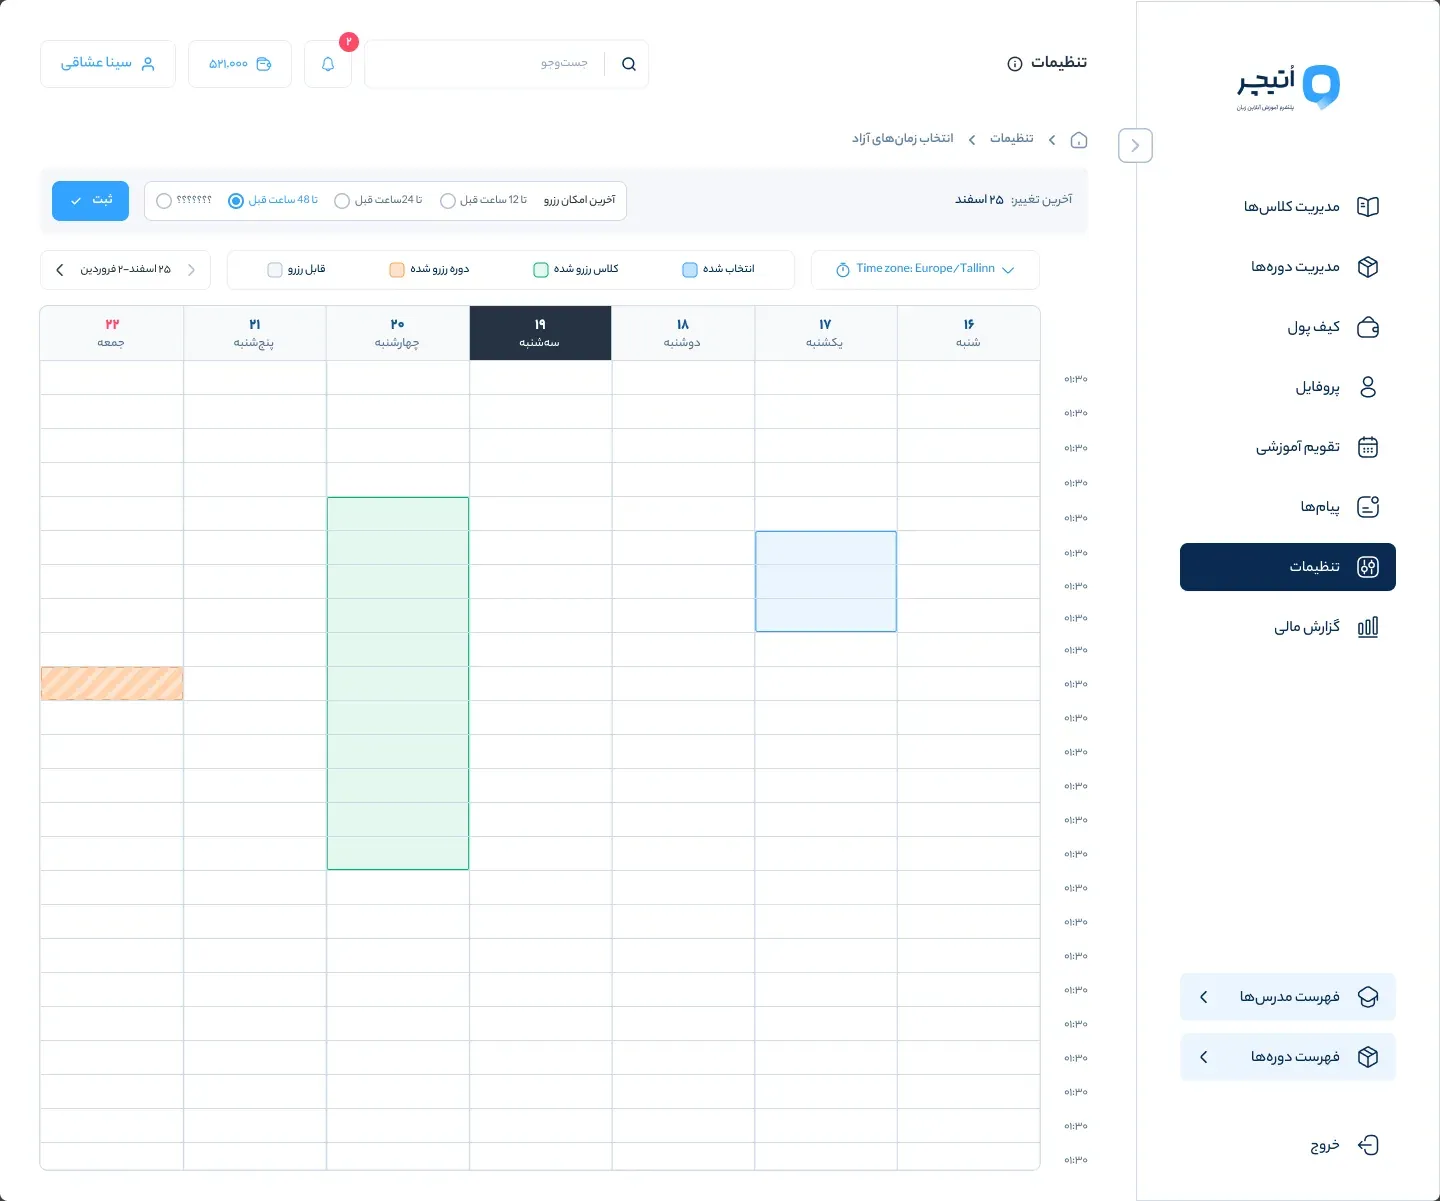Toggle کلاس رزرو شده legend checkbox
Image resolution: width=1440 pixels, height=1201 pixels.
pyautogui.click(x=541, y=270)
